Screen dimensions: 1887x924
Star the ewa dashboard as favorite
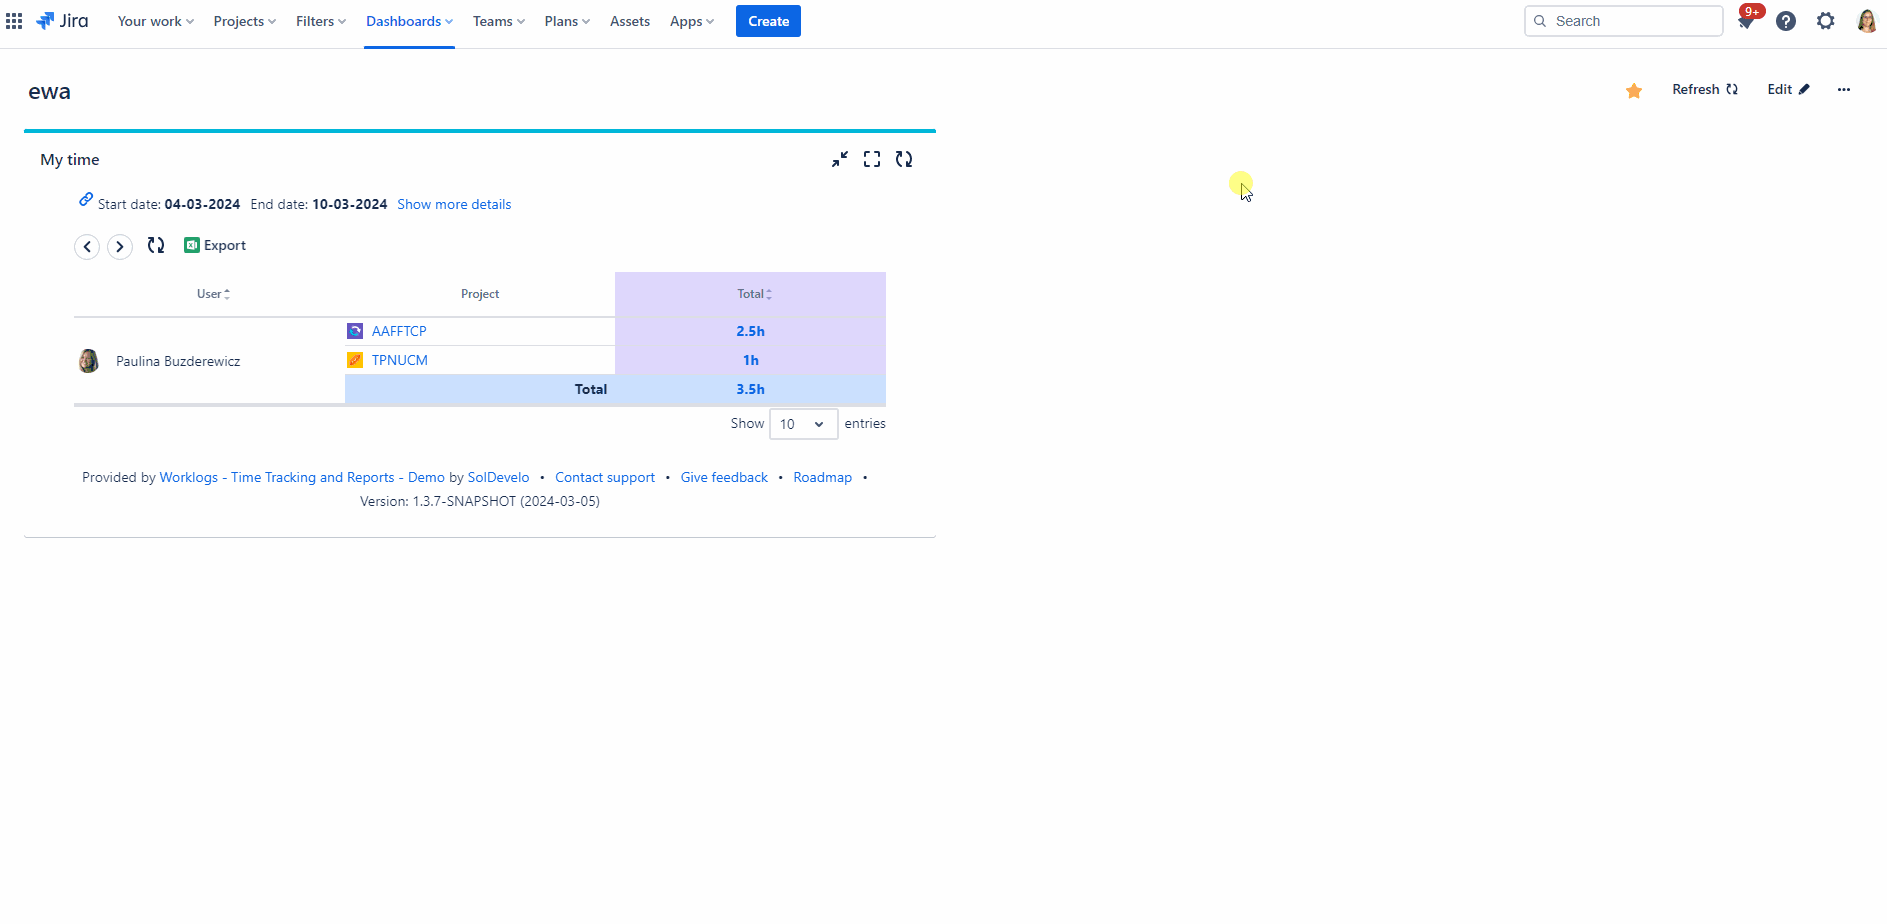click(1633, 90)
